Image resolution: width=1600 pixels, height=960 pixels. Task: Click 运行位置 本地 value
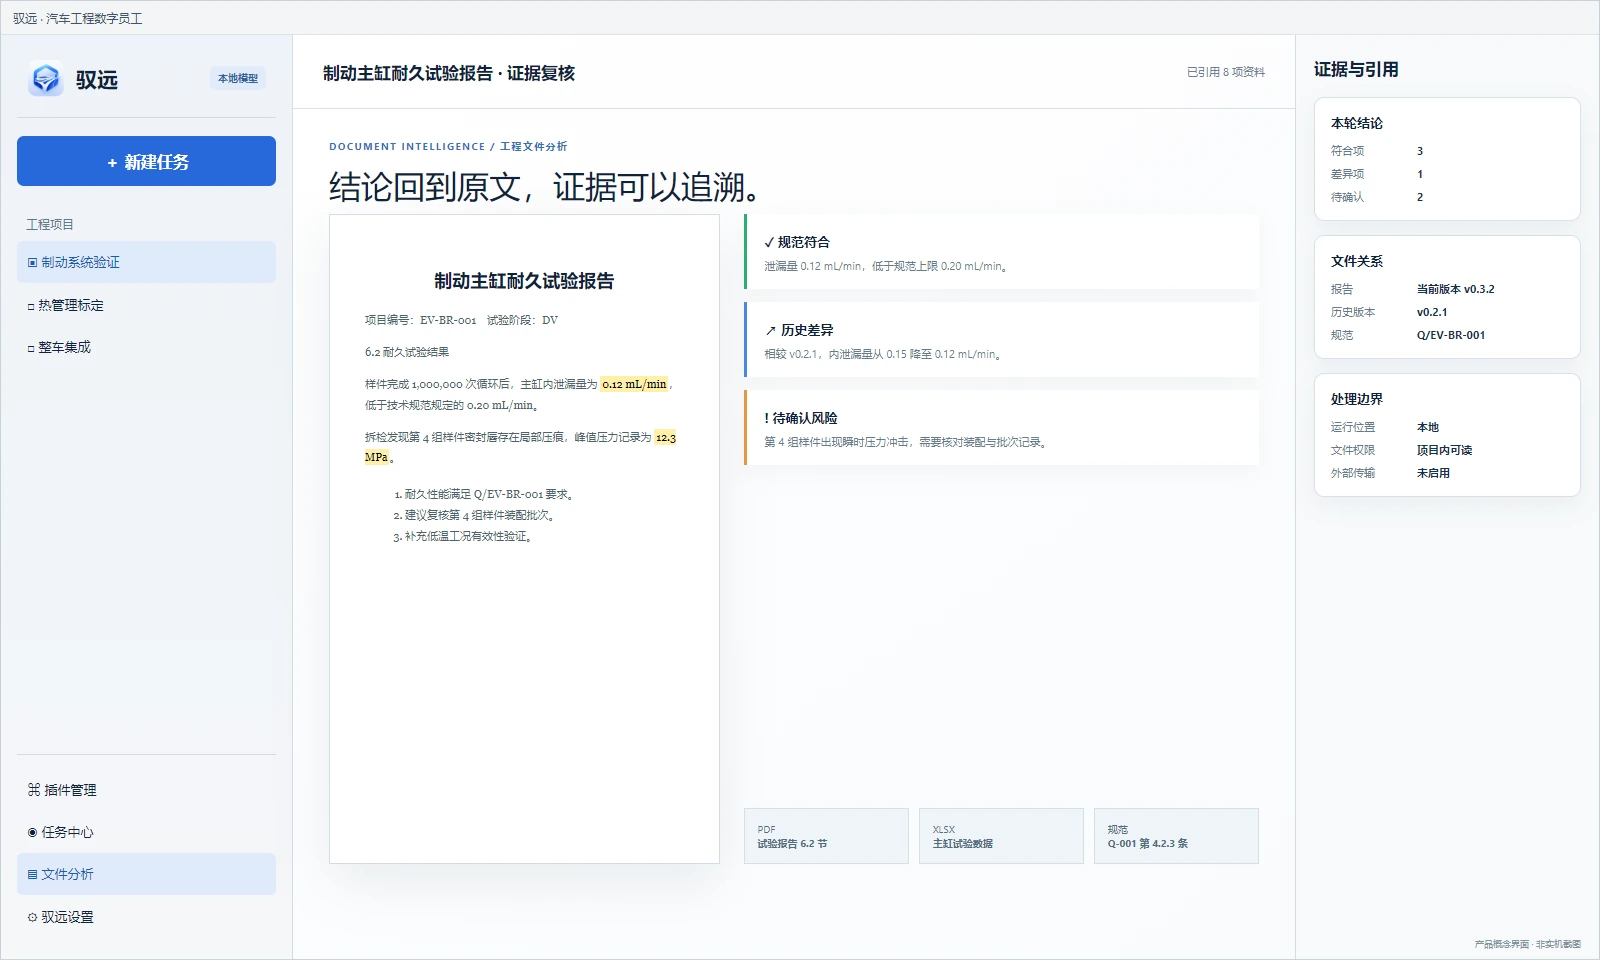[x=1428, y=427]
